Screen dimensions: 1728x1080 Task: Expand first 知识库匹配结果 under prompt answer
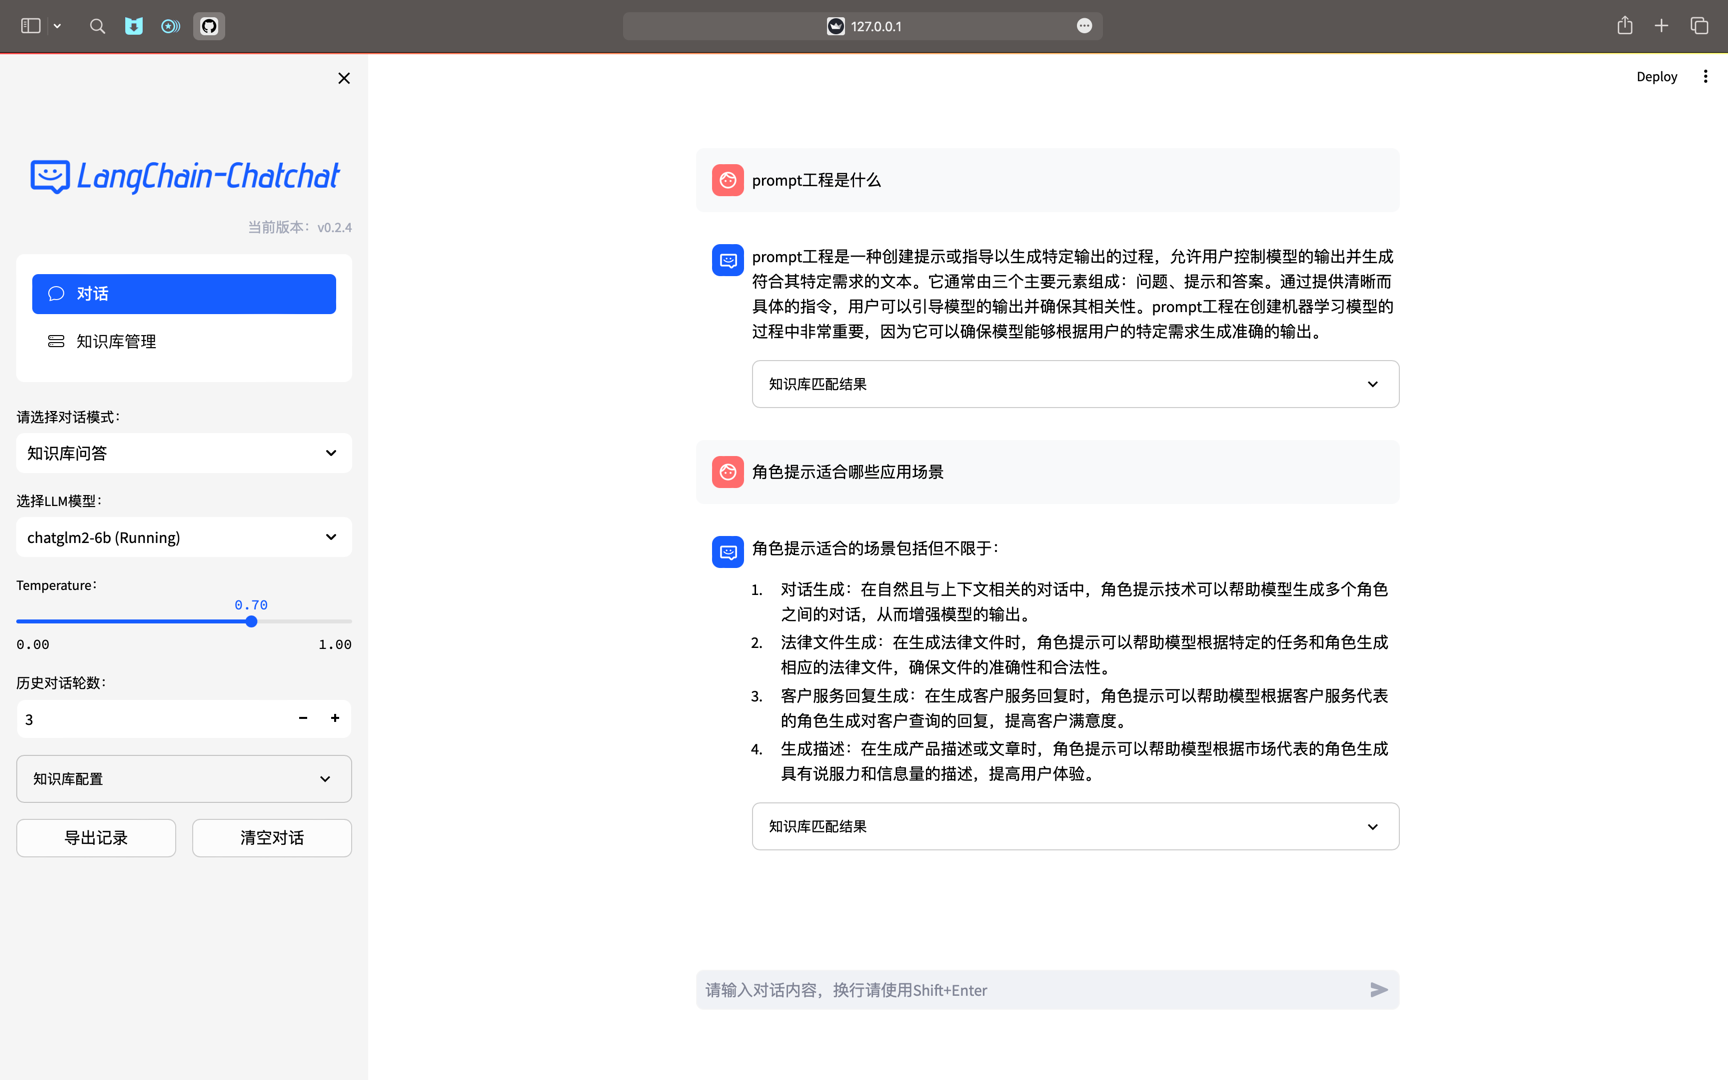point(1075,384)
